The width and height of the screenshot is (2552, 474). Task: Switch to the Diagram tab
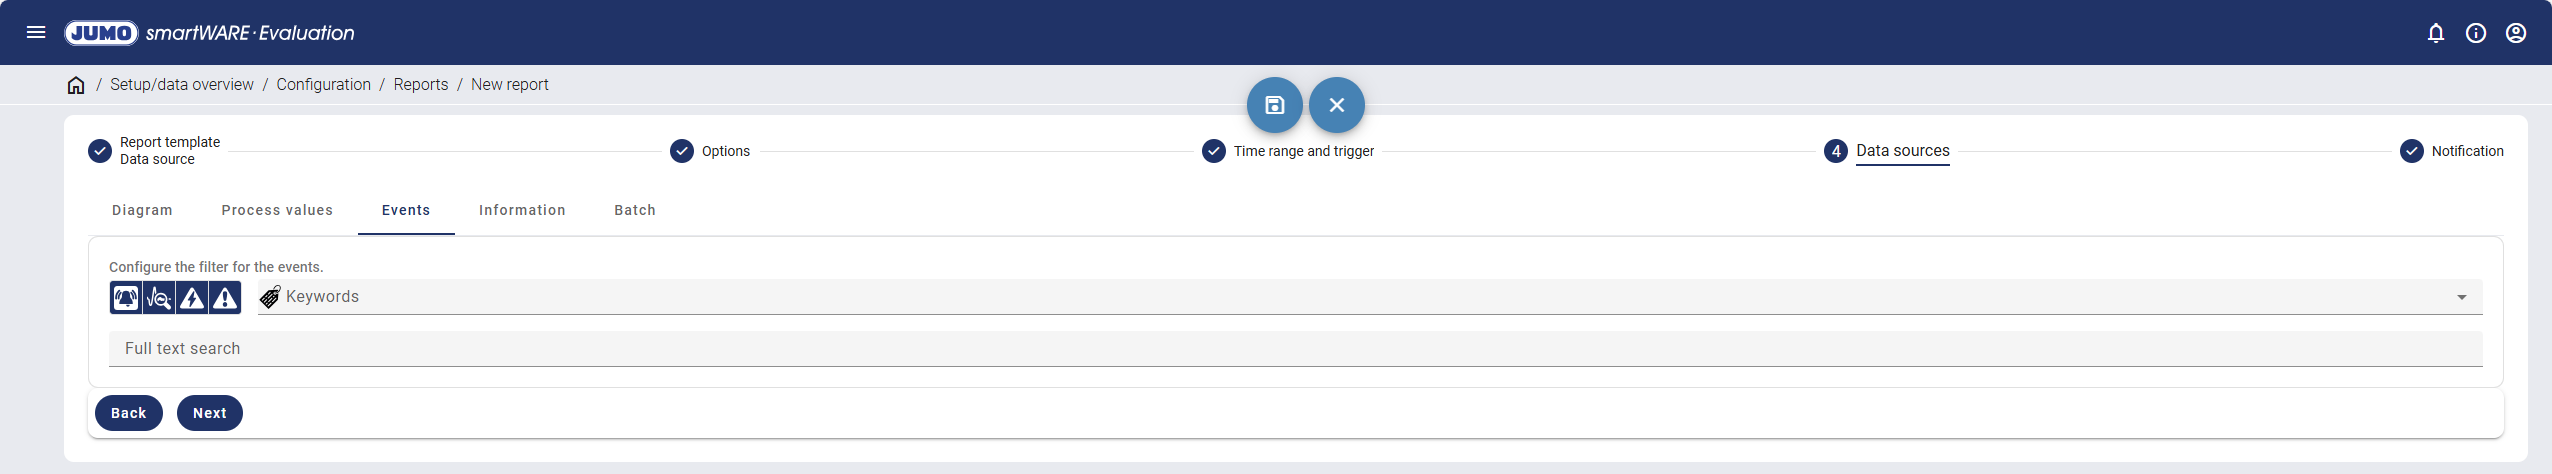[142, 210]
